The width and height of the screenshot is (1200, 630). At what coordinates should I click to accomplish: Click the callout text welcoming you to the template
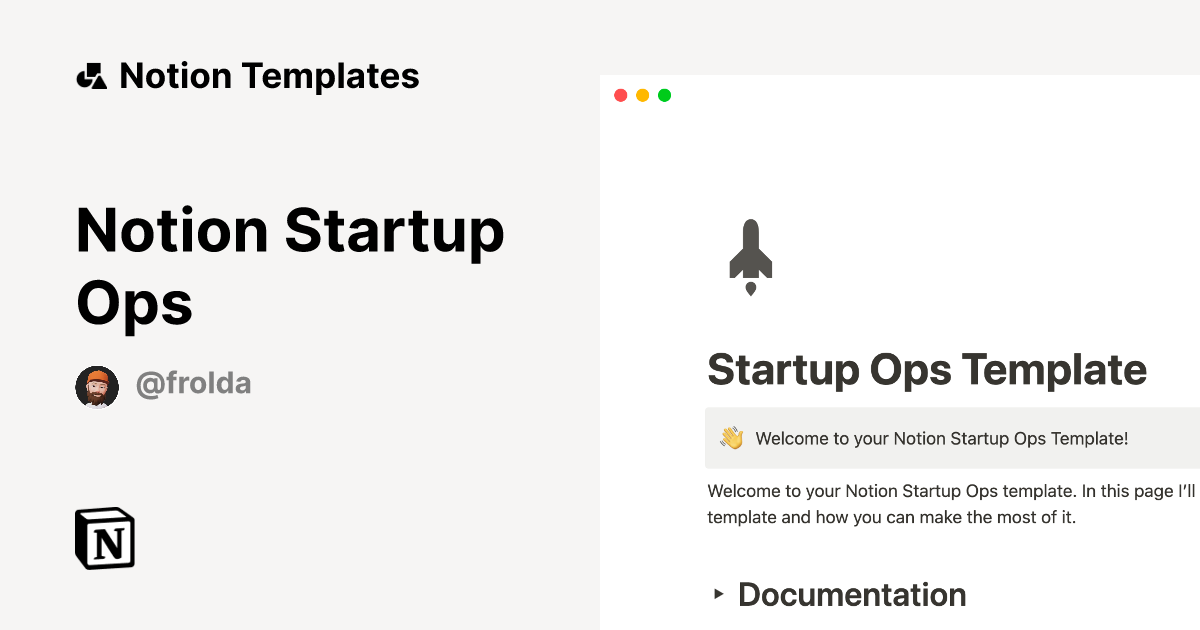coord(941,438)
